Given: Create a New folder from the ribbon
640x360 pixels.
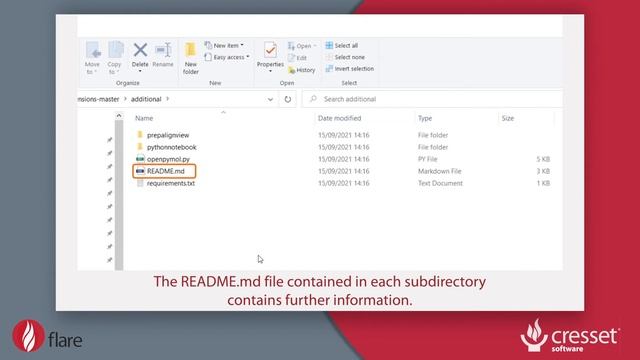Looking at the screenshot, I should click(191, 58).
